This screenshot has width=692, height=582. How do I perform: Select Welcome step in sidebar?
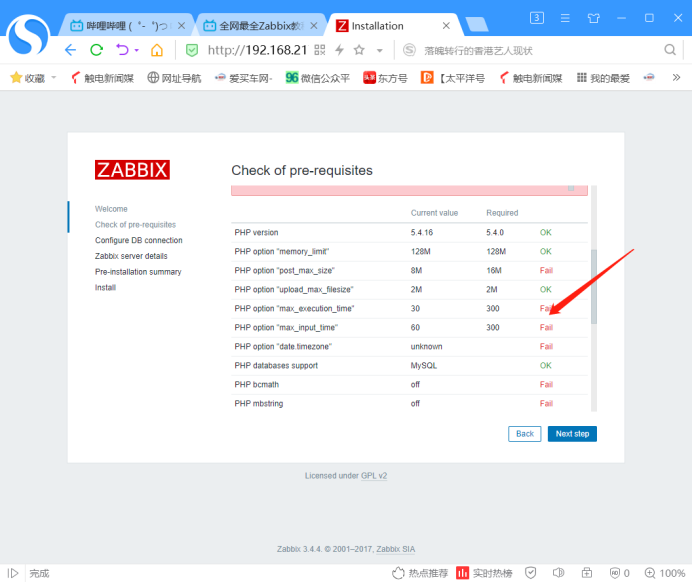click(111, 209)
